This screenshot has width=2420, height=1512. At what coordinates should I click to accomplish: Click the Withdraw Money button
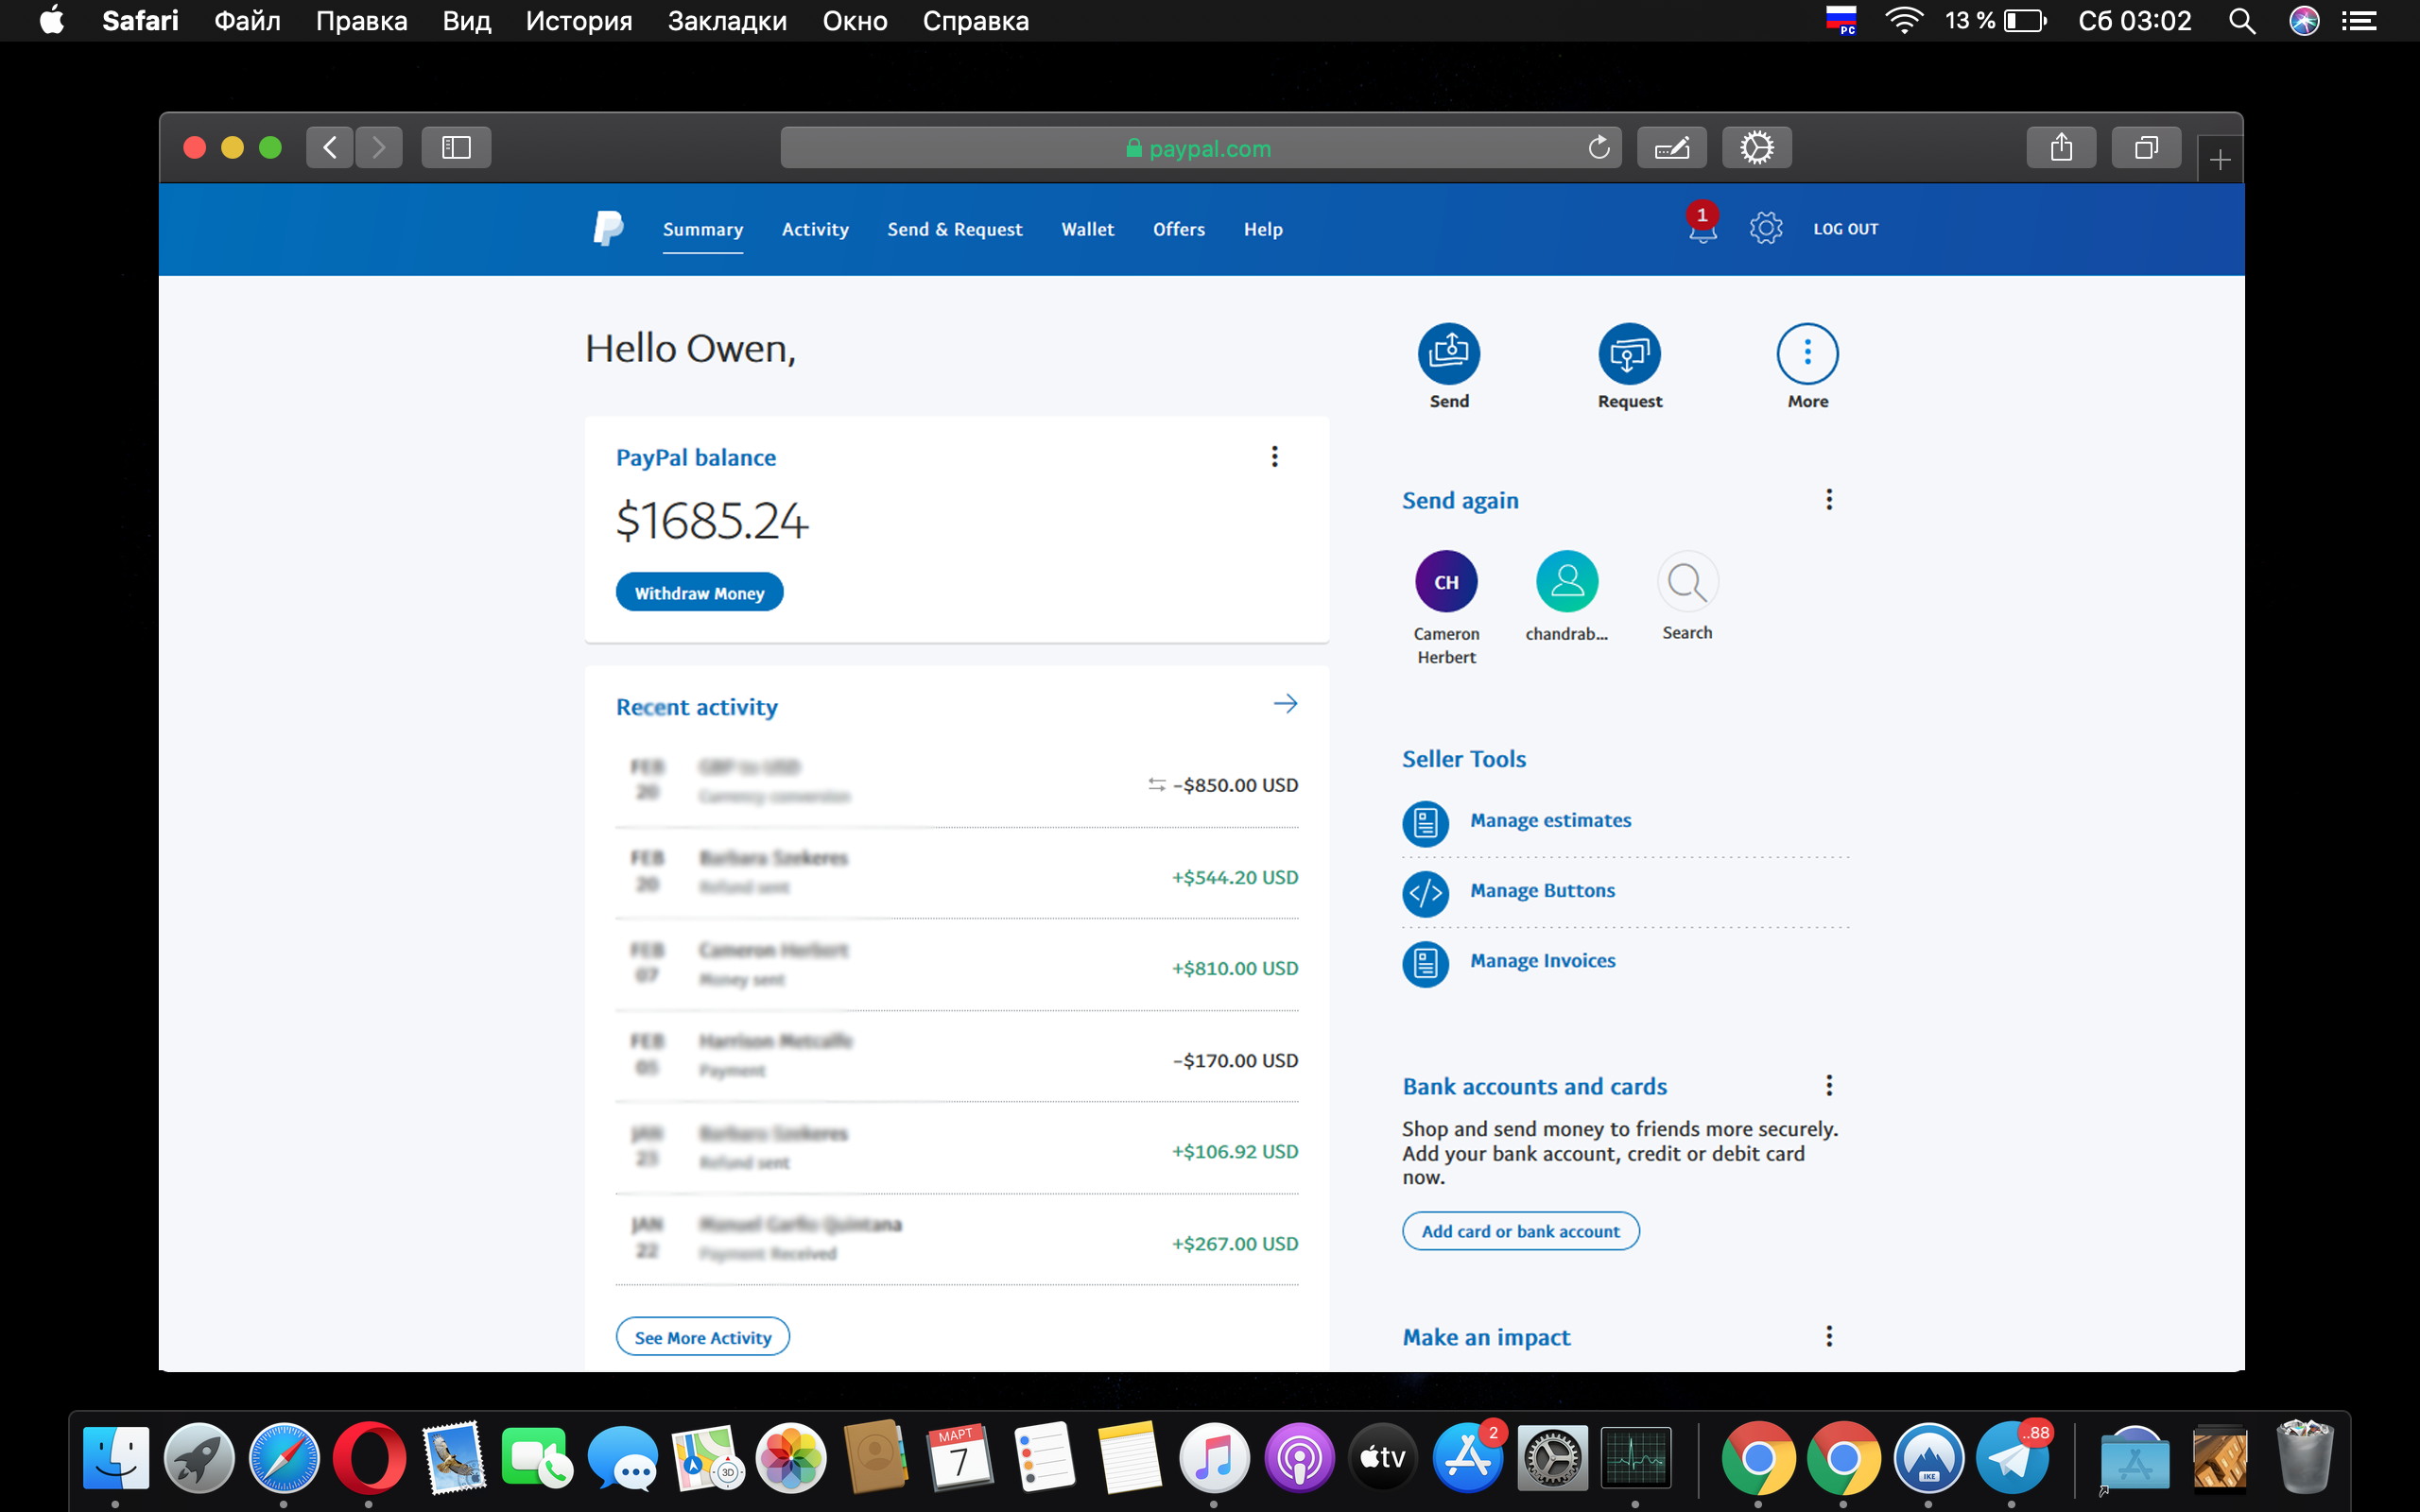click(699, 593)
